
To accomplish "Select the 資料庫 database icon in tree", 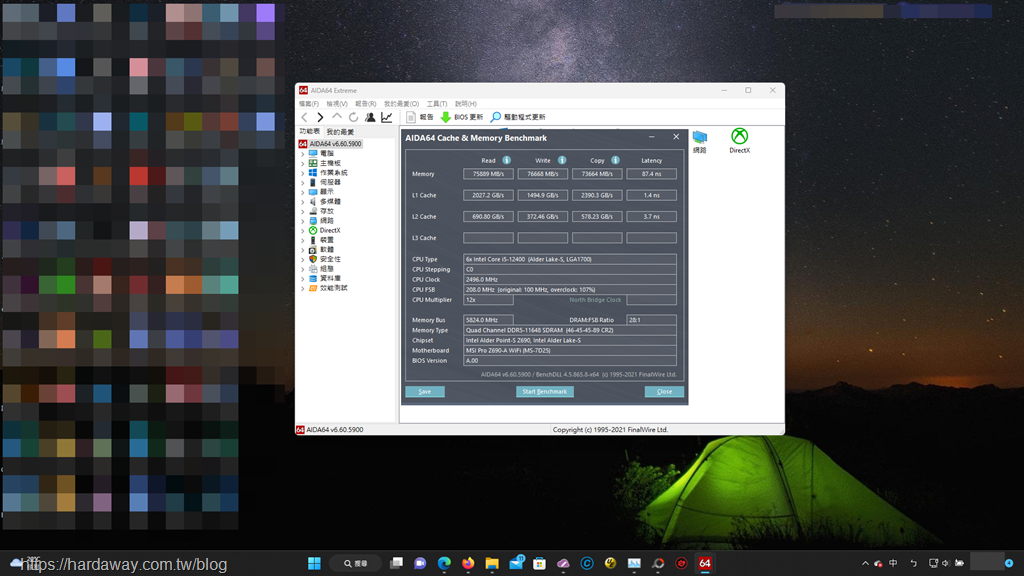I will pyautogui.click(x=313, y=278).
